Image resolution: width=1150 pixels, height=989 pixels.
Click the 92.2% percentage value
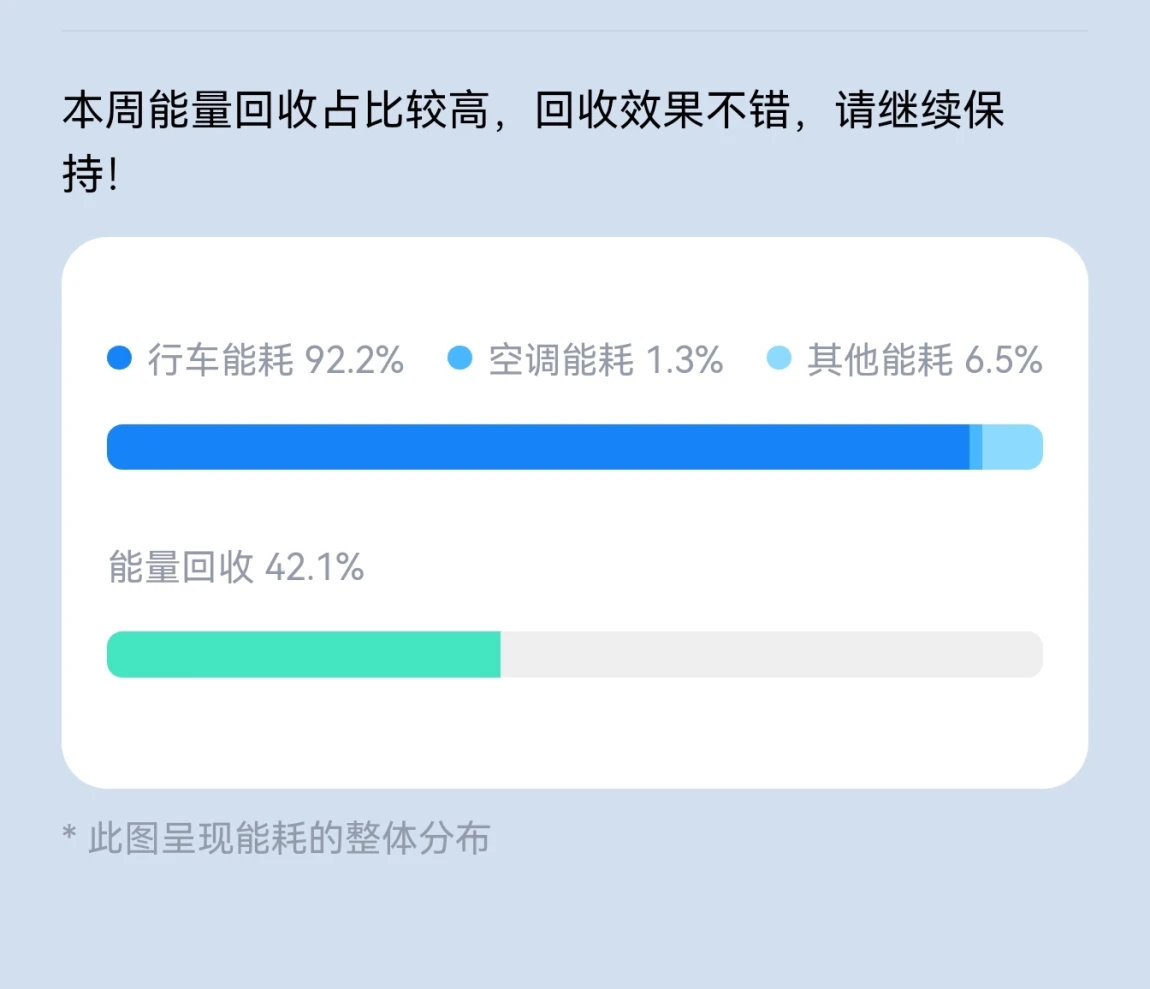(x=354, y=360)
